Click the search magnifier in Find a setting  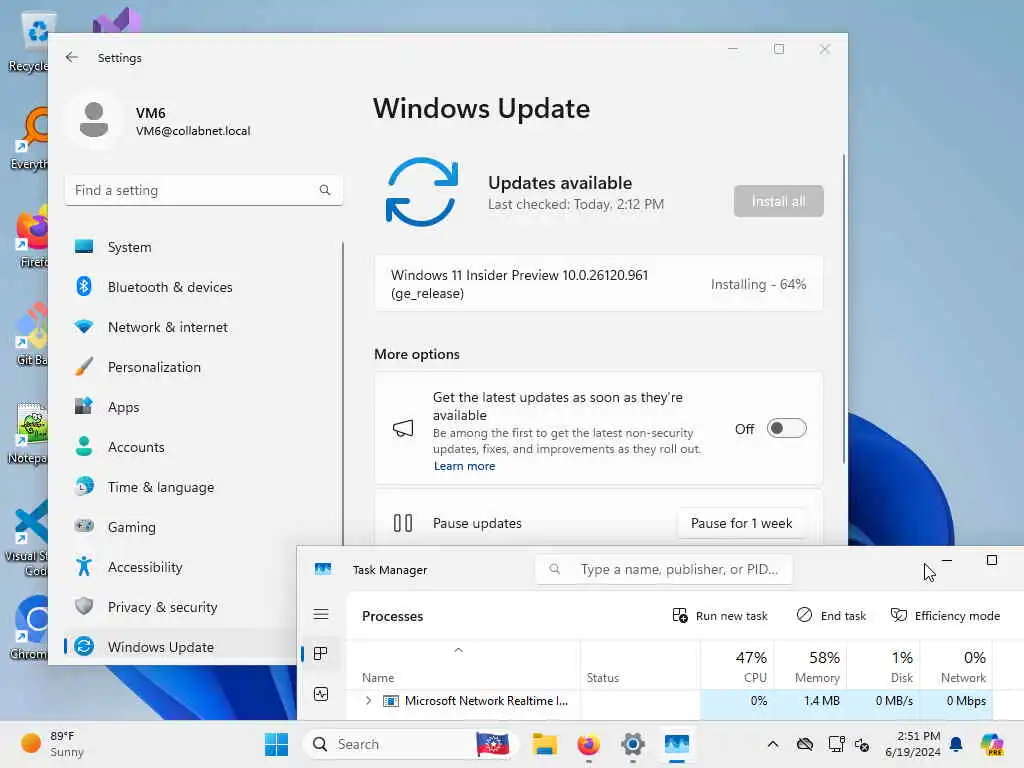click(325, 190)
